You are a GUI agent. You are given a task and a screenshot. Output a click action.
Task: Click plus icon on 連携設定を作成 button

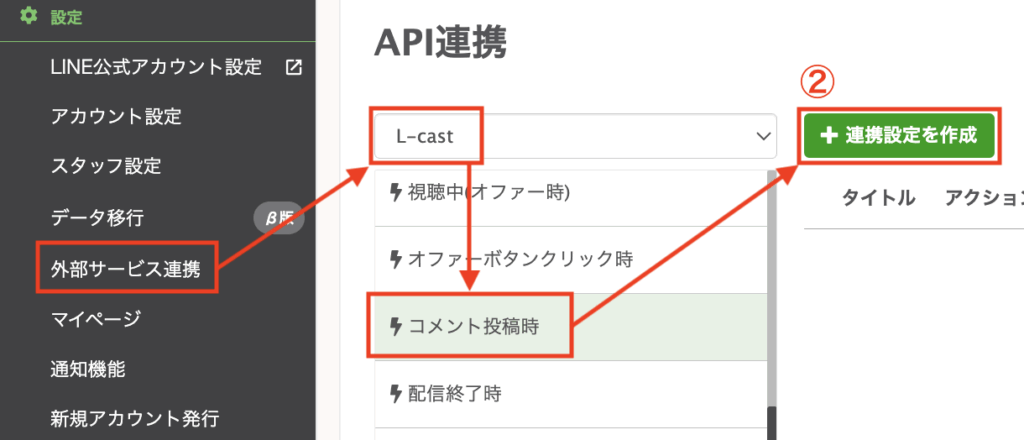tap(828, 136)
